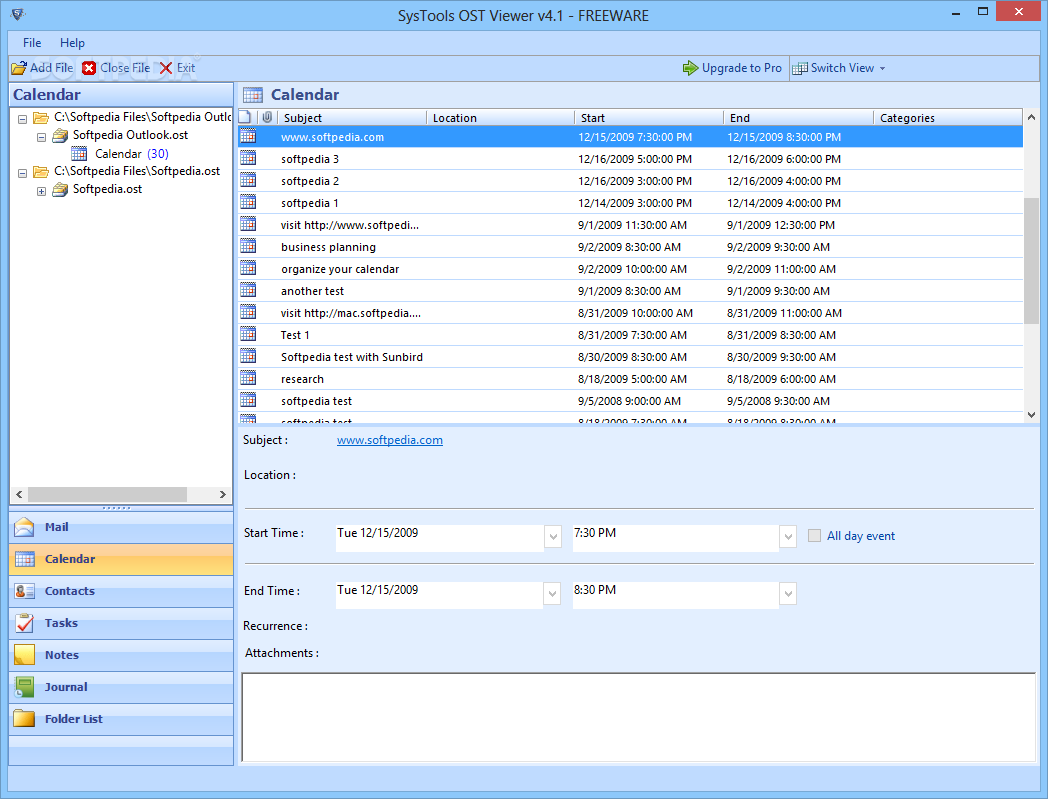Click the calendar list scroll down arrow

1031,415
